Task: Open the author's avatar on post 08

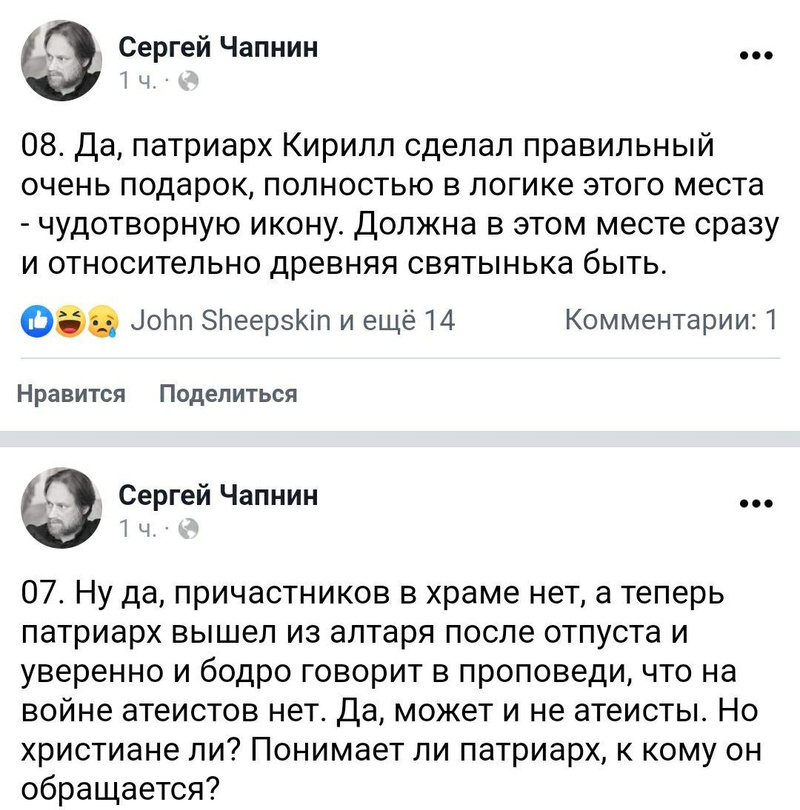Action: pyautogui.click(x=61, y=63)
